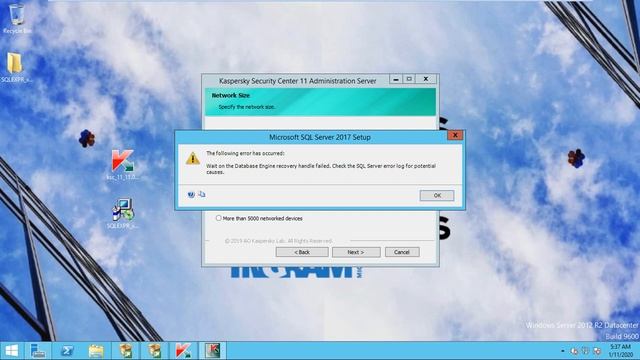Click Next in the Kaspersky installer

(x=356, y=252)
